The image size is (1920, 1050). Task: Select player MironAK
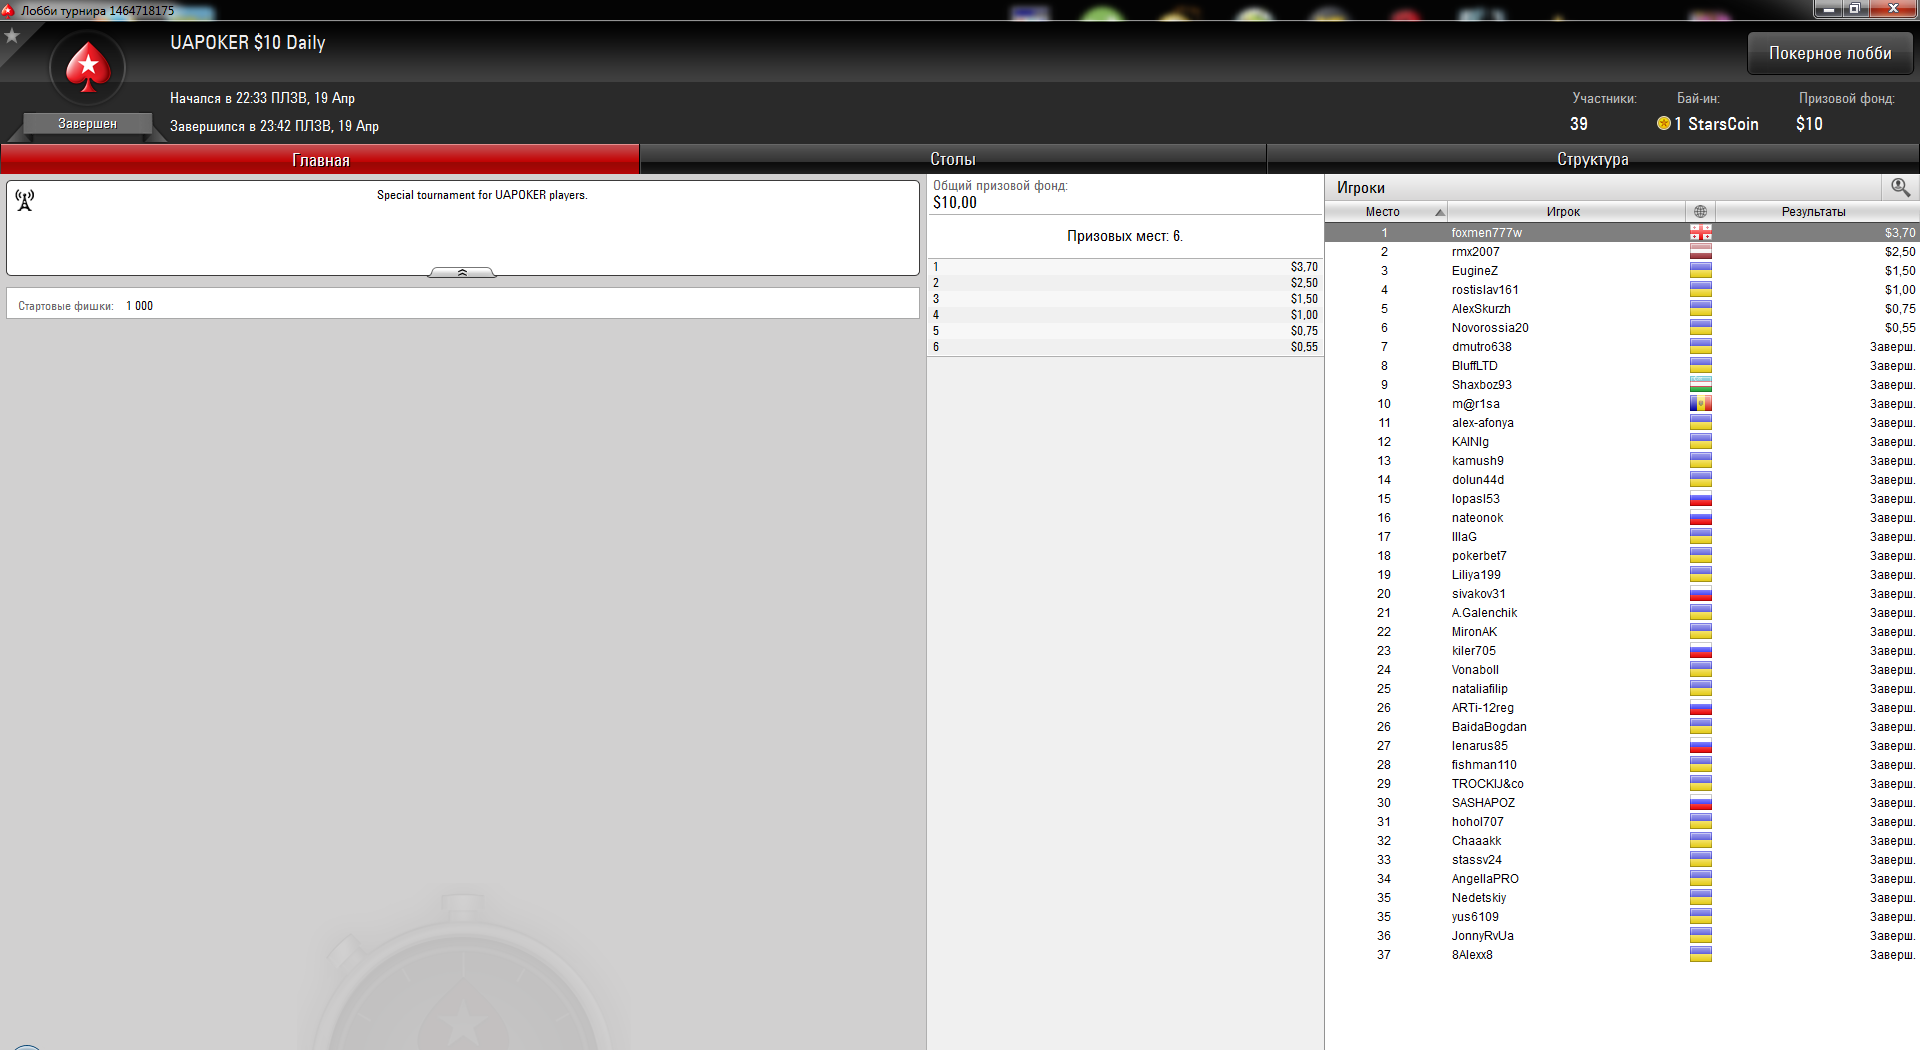tap(1621, 631)
